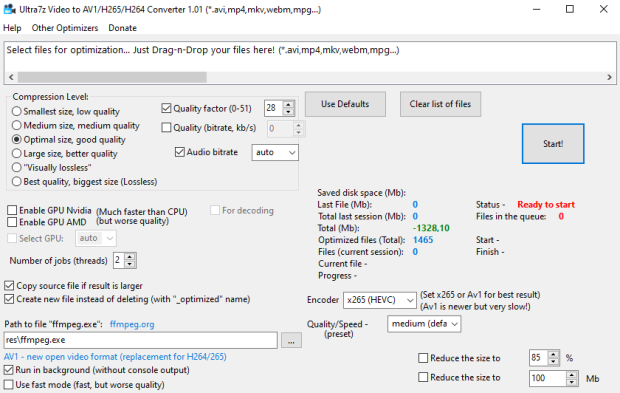The image size is (620, 393).
Task: Open the ffmpeg.org link
Action: coord(132,325)
